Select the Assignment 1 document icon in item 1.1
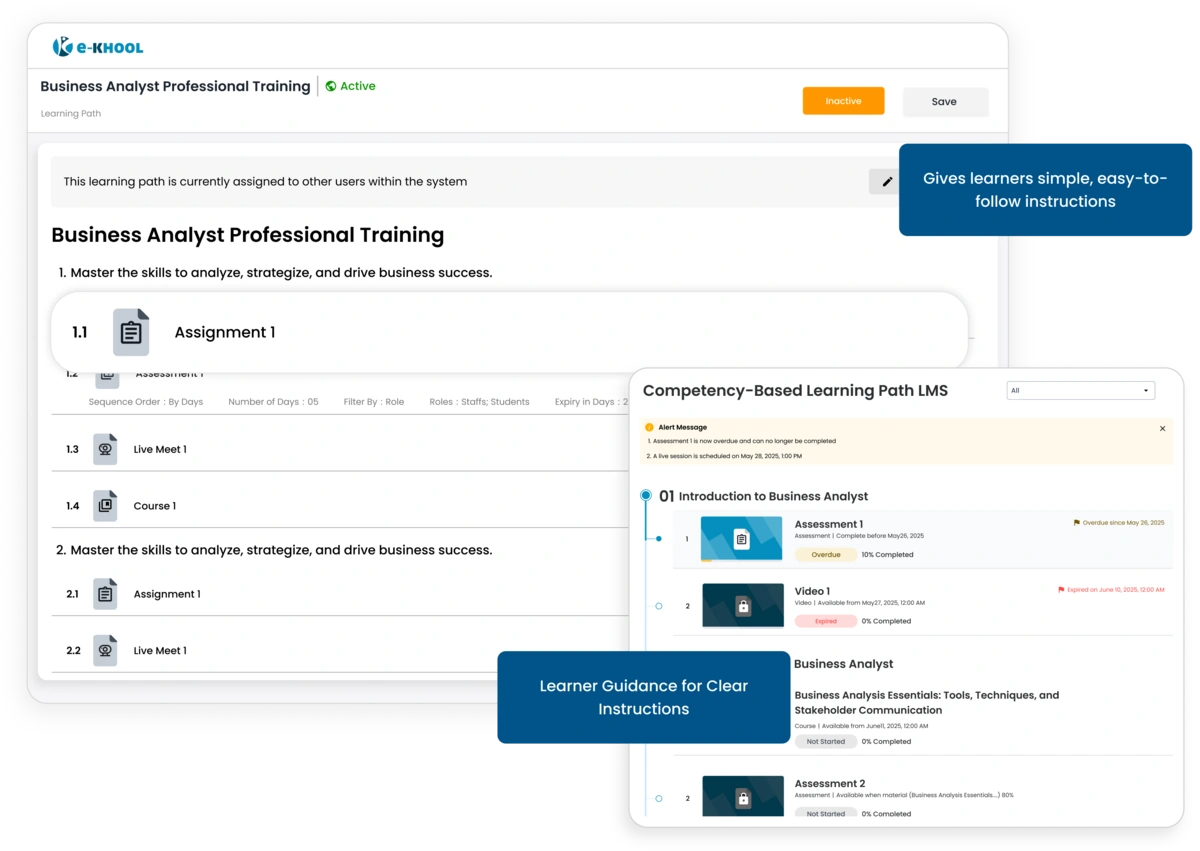This screenshot has width=1200, height=851. pos(131,331)
